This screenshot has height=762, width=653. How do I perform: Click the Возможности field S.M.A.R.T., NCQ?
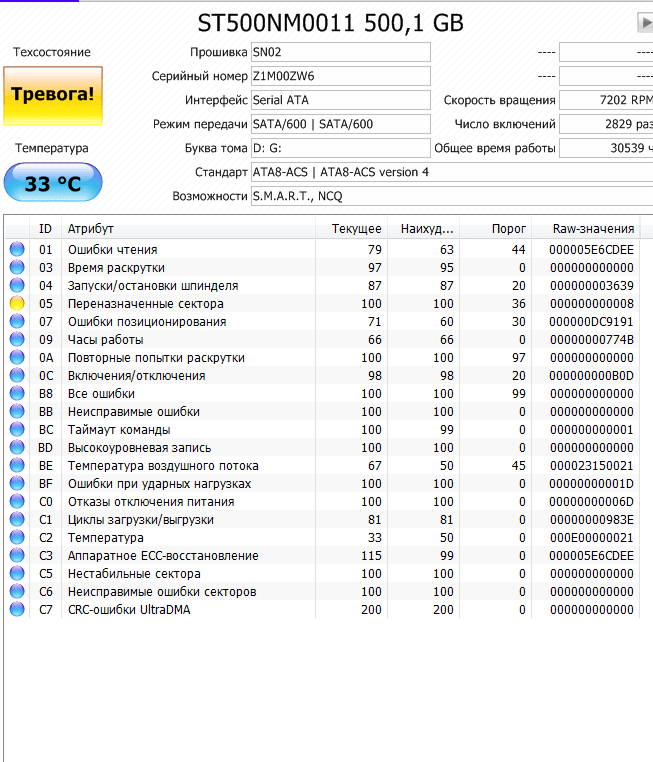tap(452, 196)
